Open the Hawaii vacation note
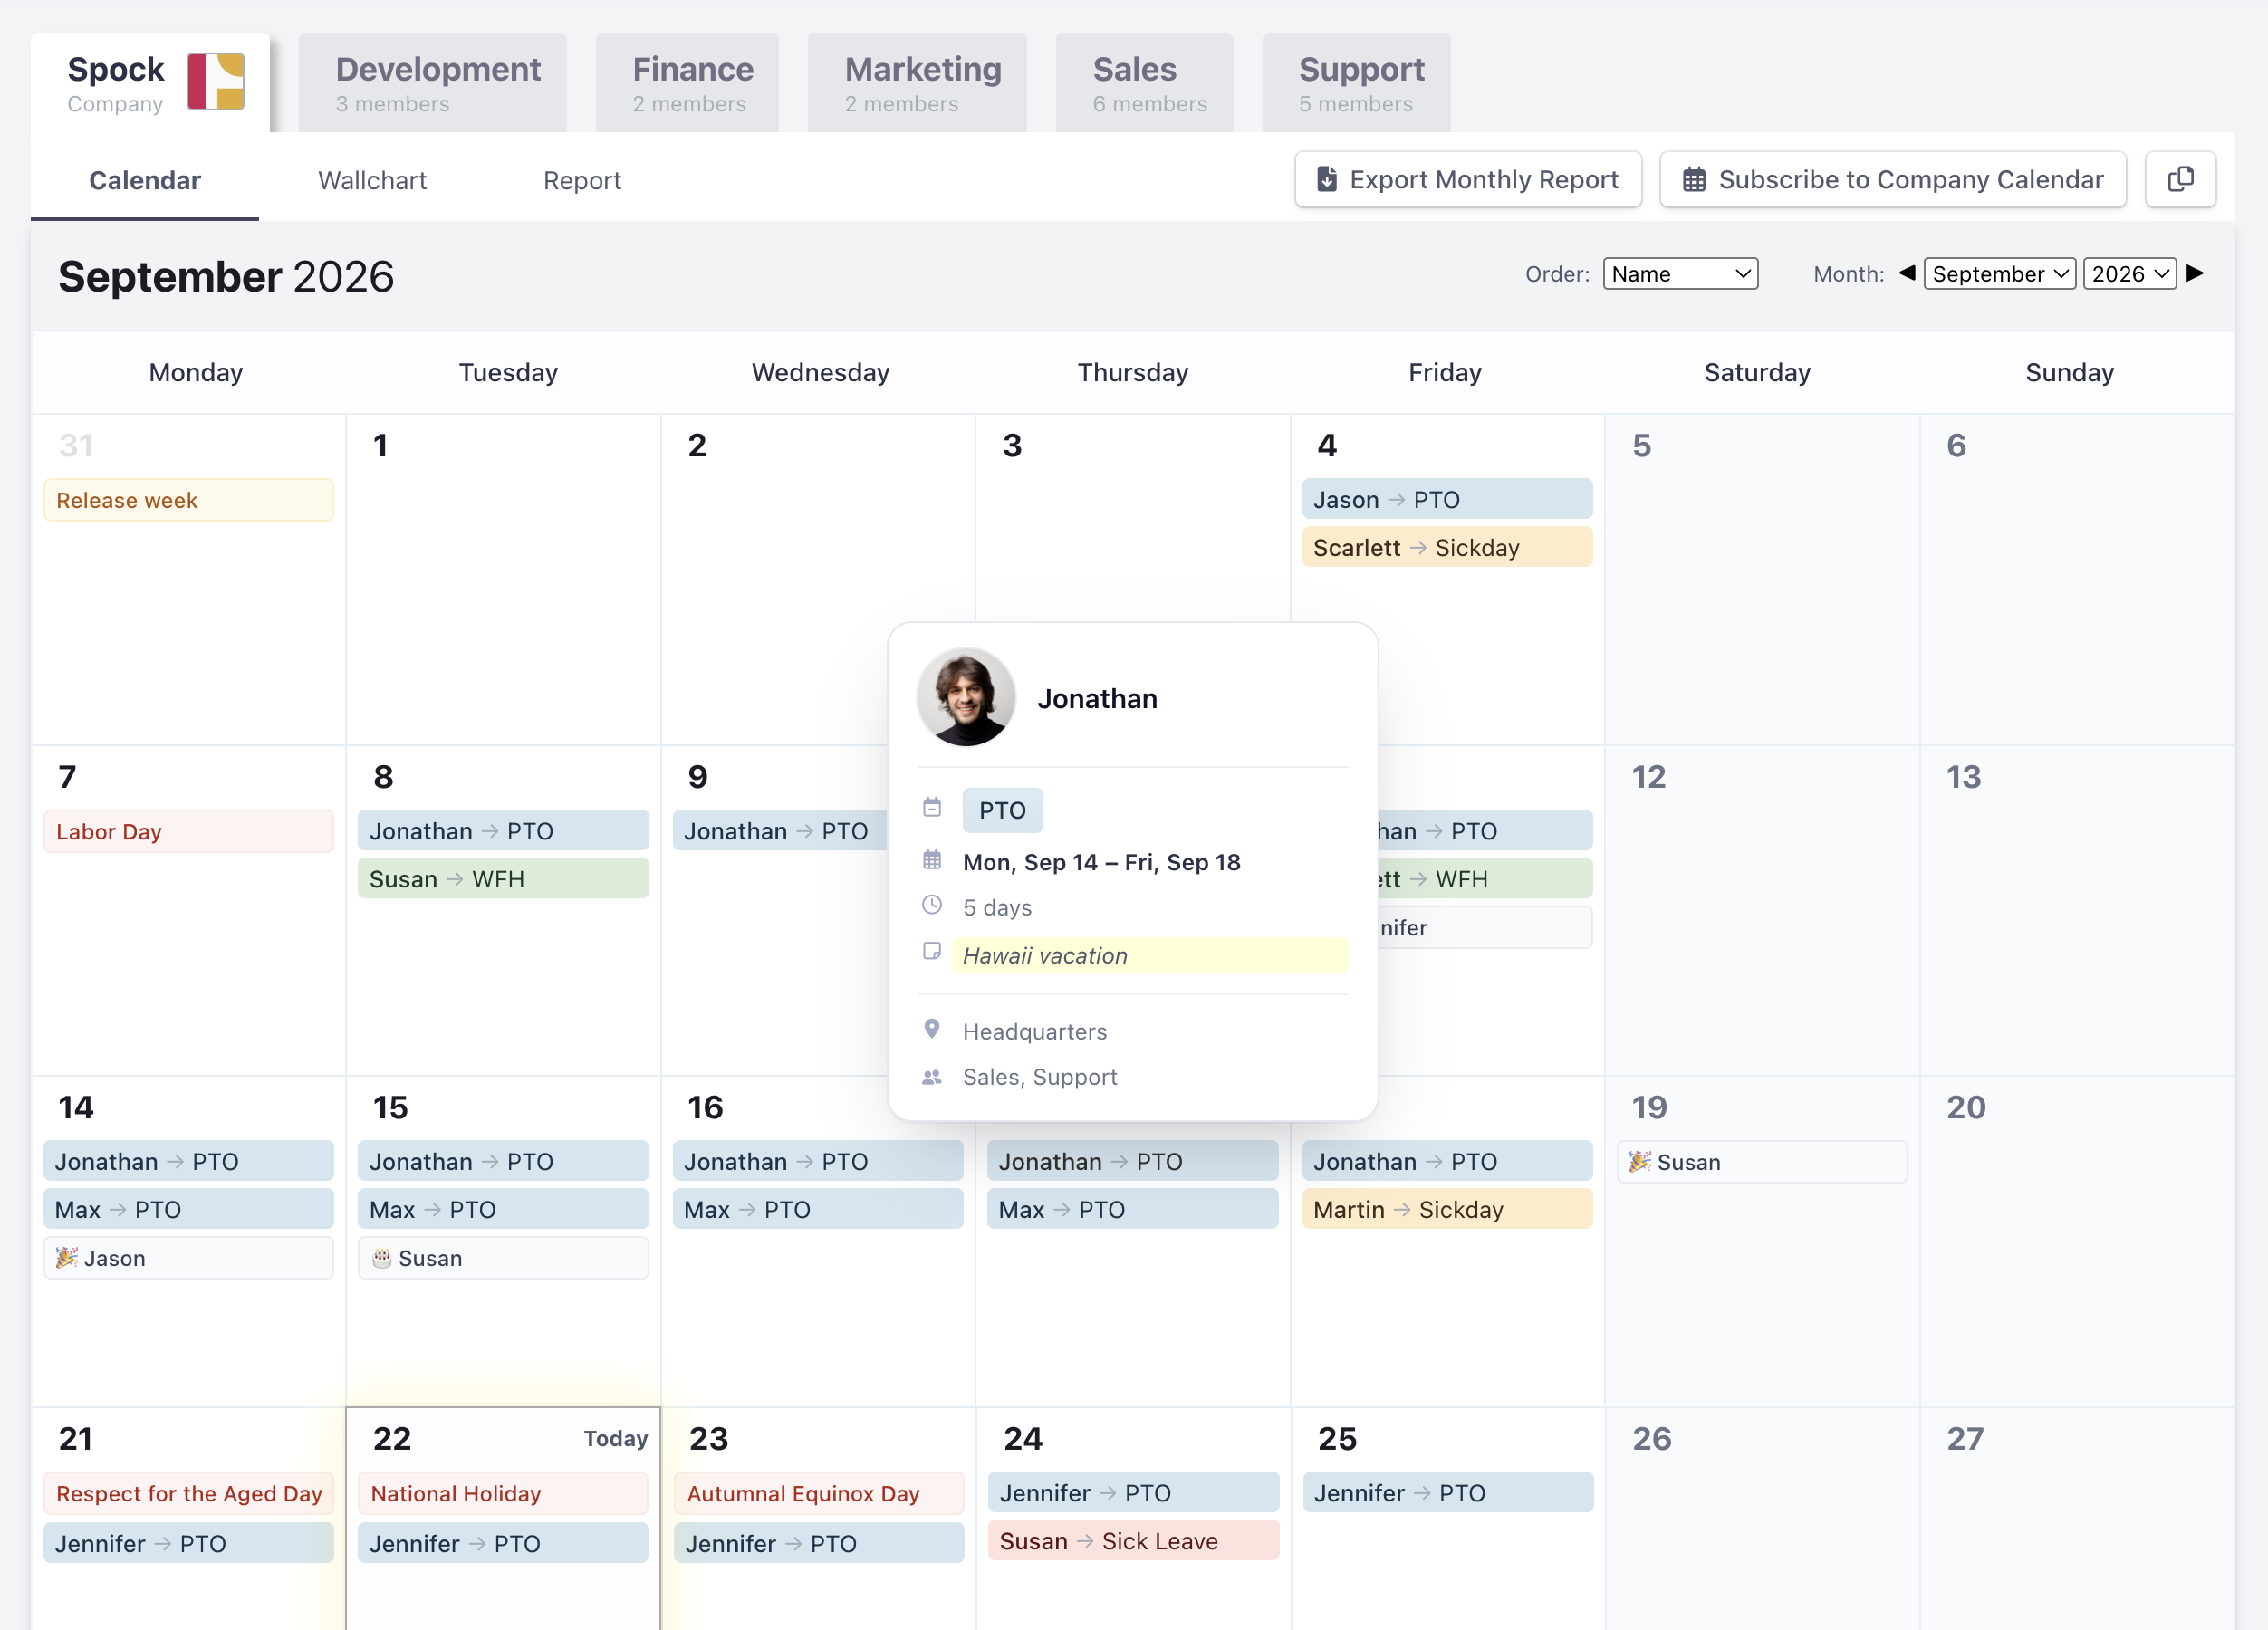Screen dimensions: 2268x1630 [x=1150, y=955]
